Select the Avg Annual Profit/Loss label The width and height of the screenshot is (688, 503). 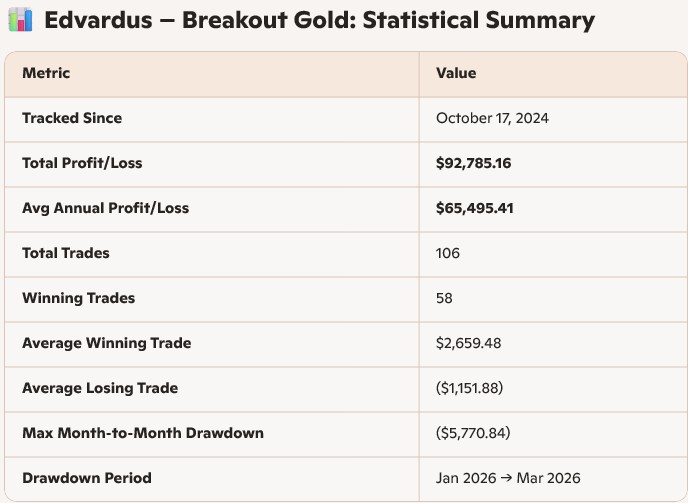[105, 208]
